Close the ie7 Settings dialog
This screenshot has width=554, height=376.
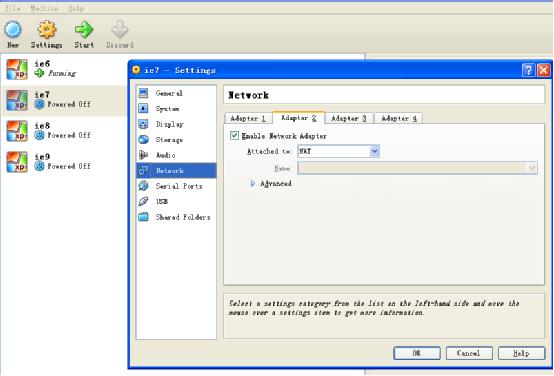pyautogui.click(x=544, y=70)
